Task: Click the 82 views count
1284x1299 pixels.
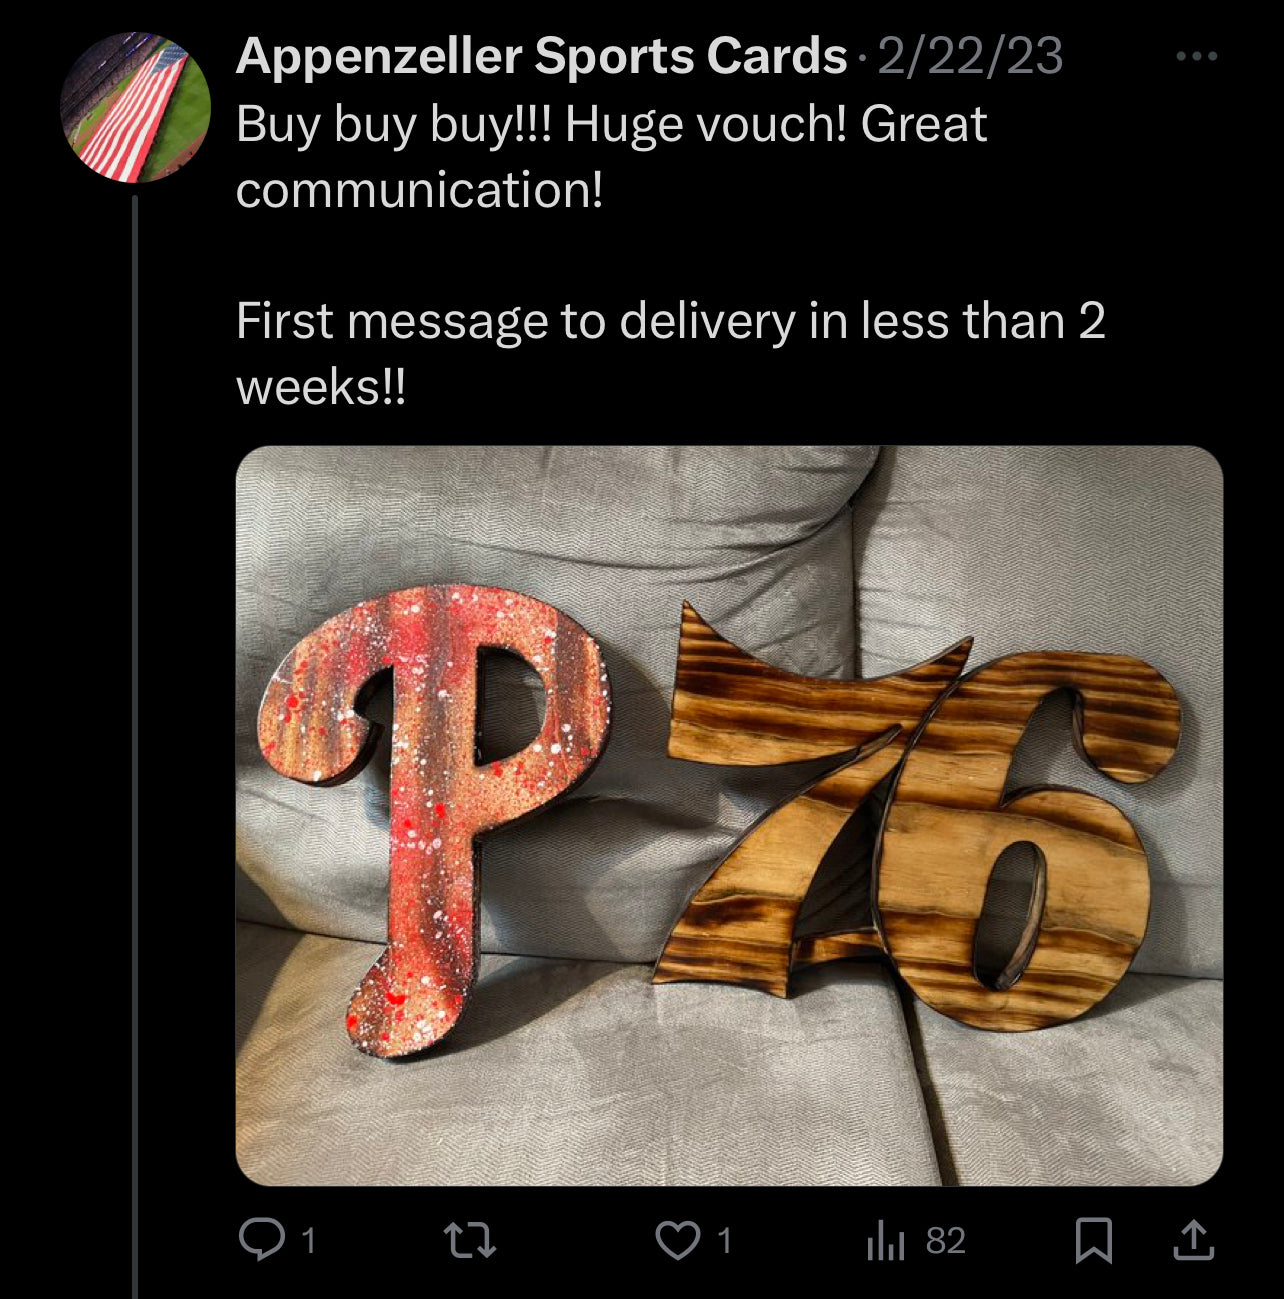Action: [945, 1241]
